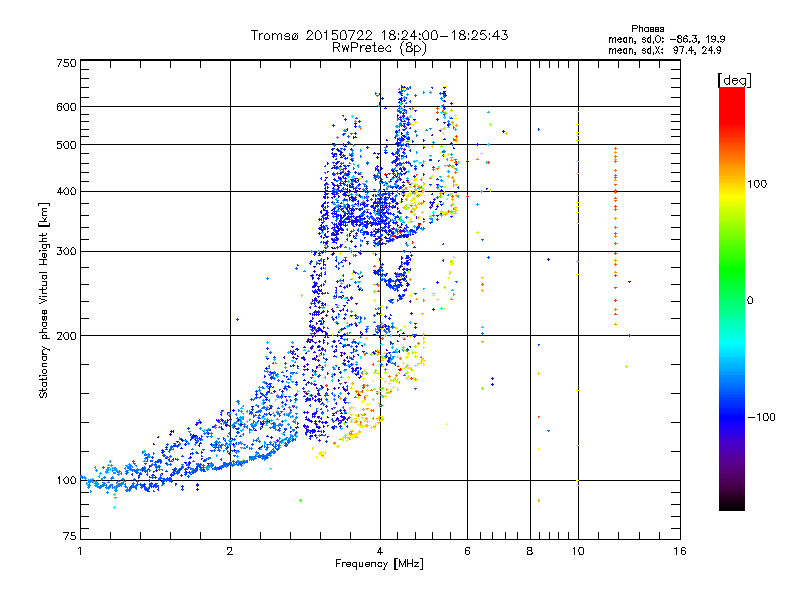Click the y-axis tick label '500'
The width and height of the screenshot is (800, 600).
tap(66, 145)
